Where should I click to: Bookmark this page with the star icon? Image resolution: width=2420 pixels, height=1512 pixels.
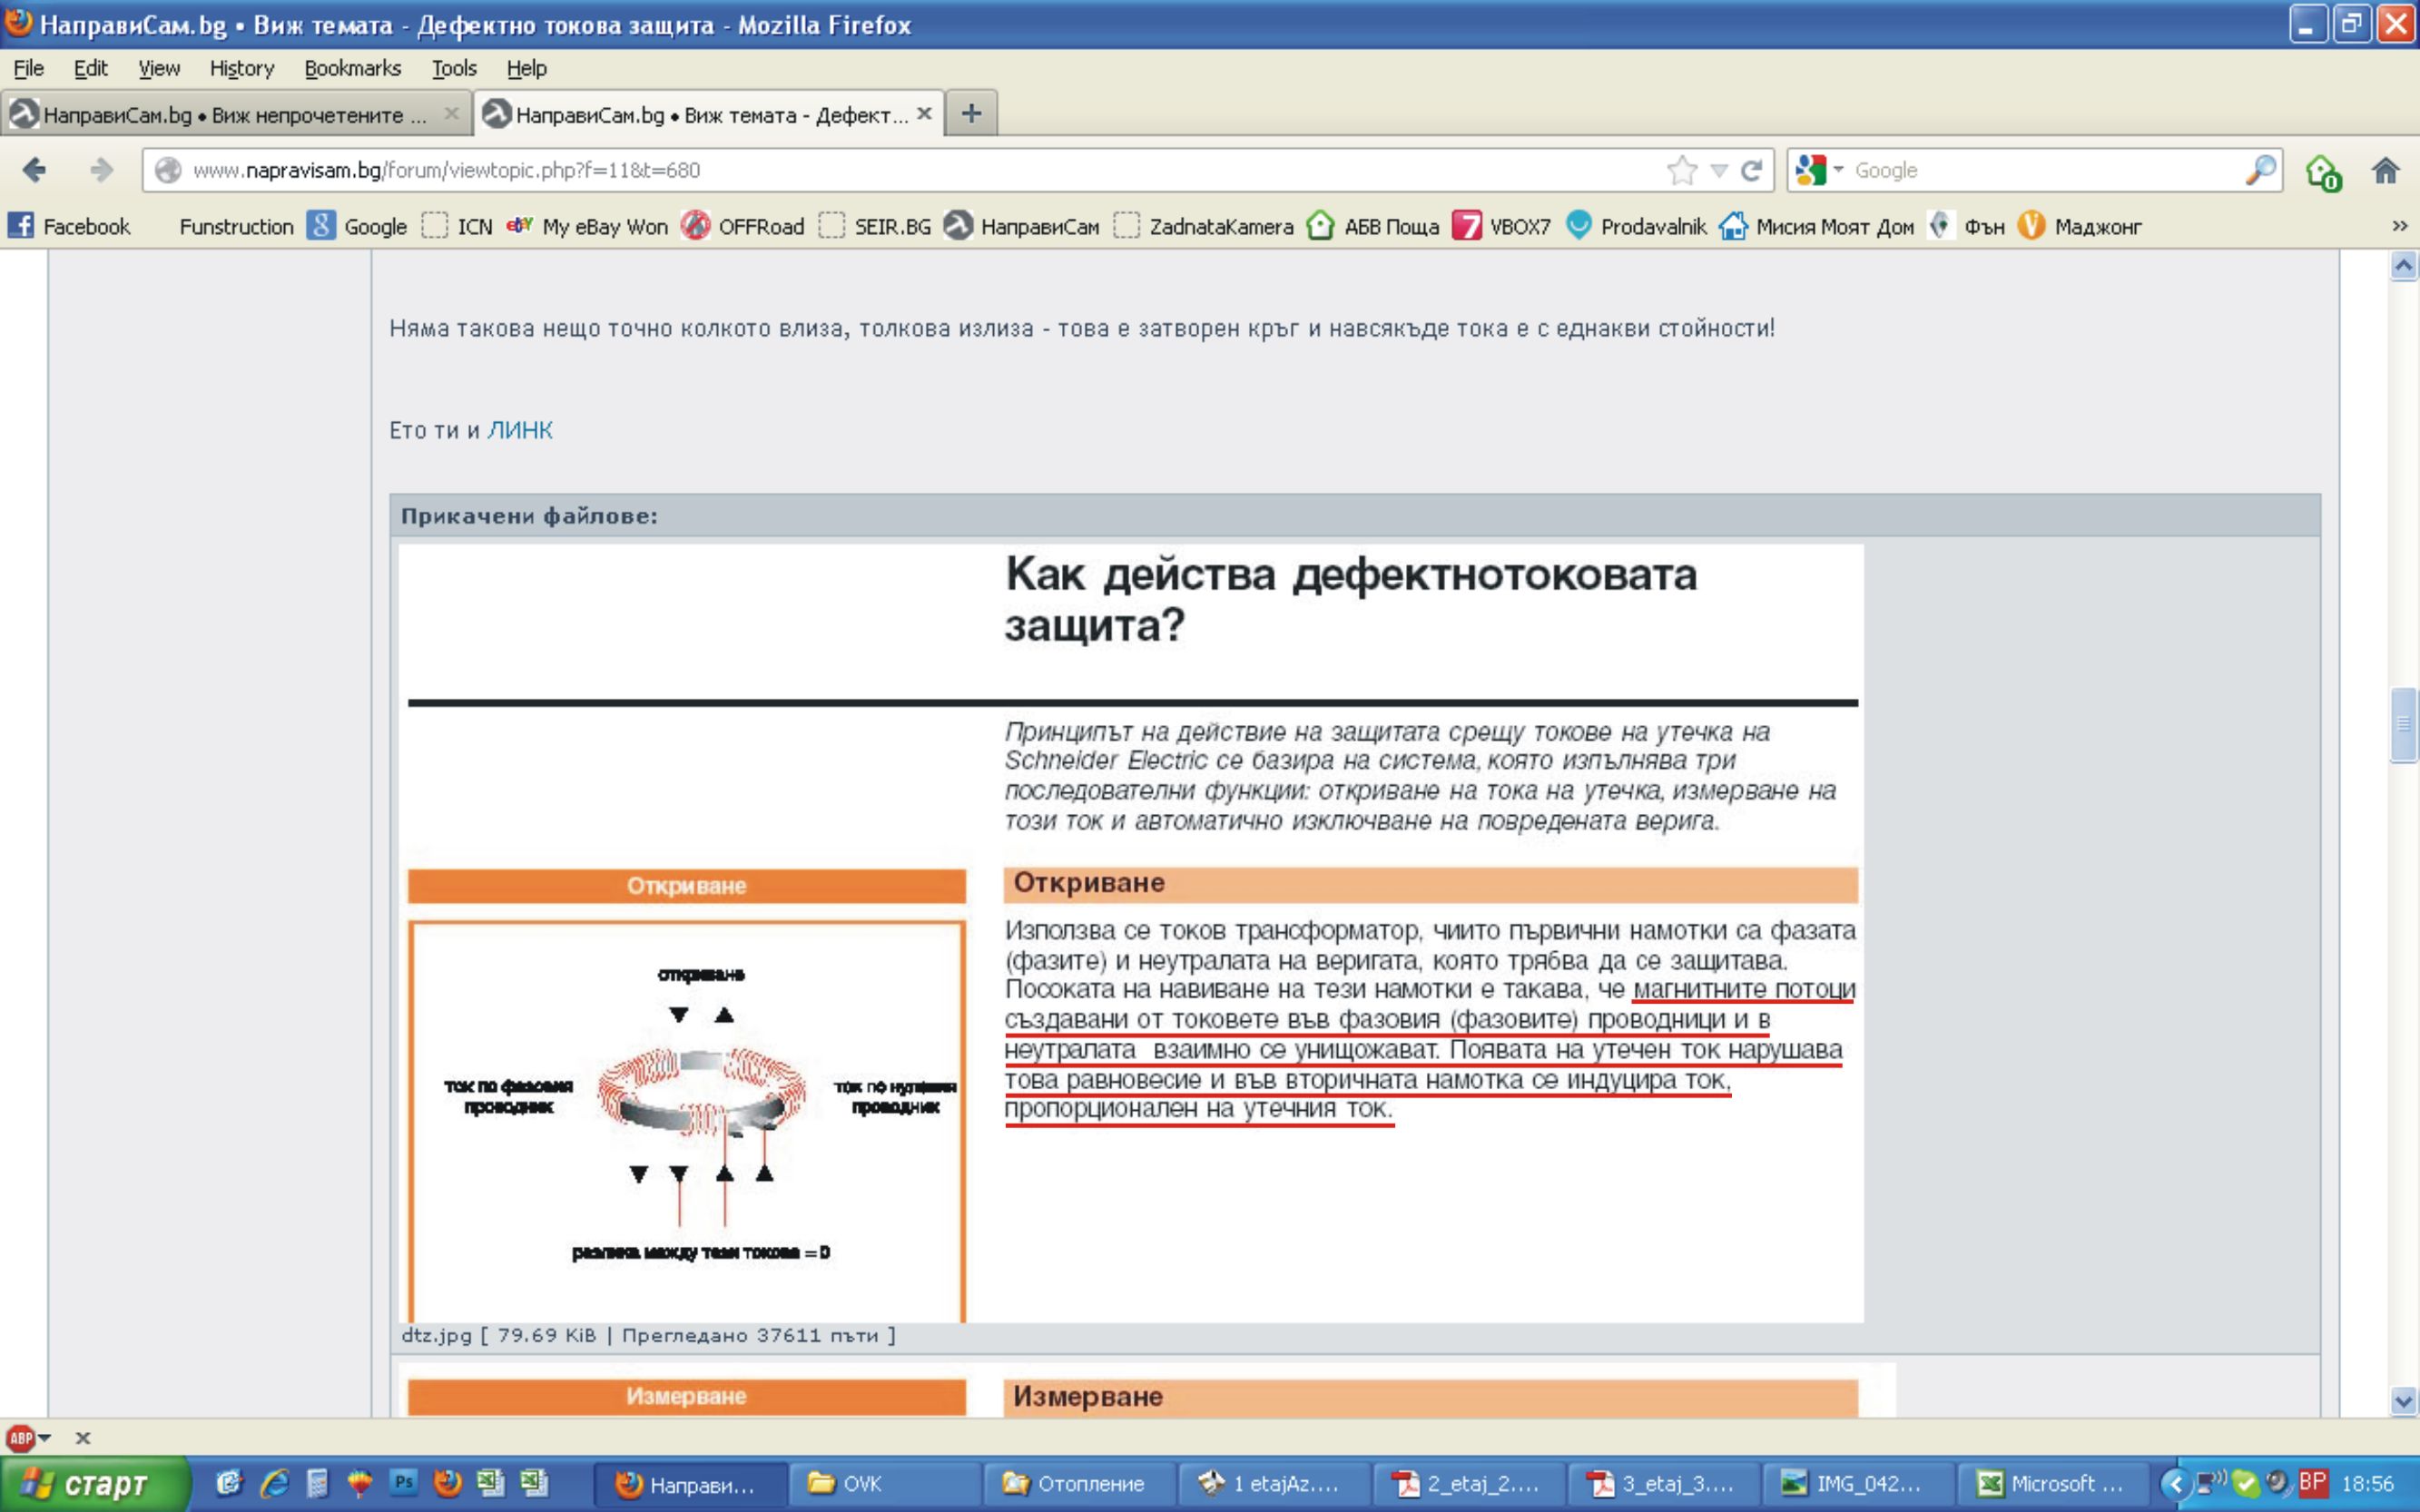pos(1682,170)
